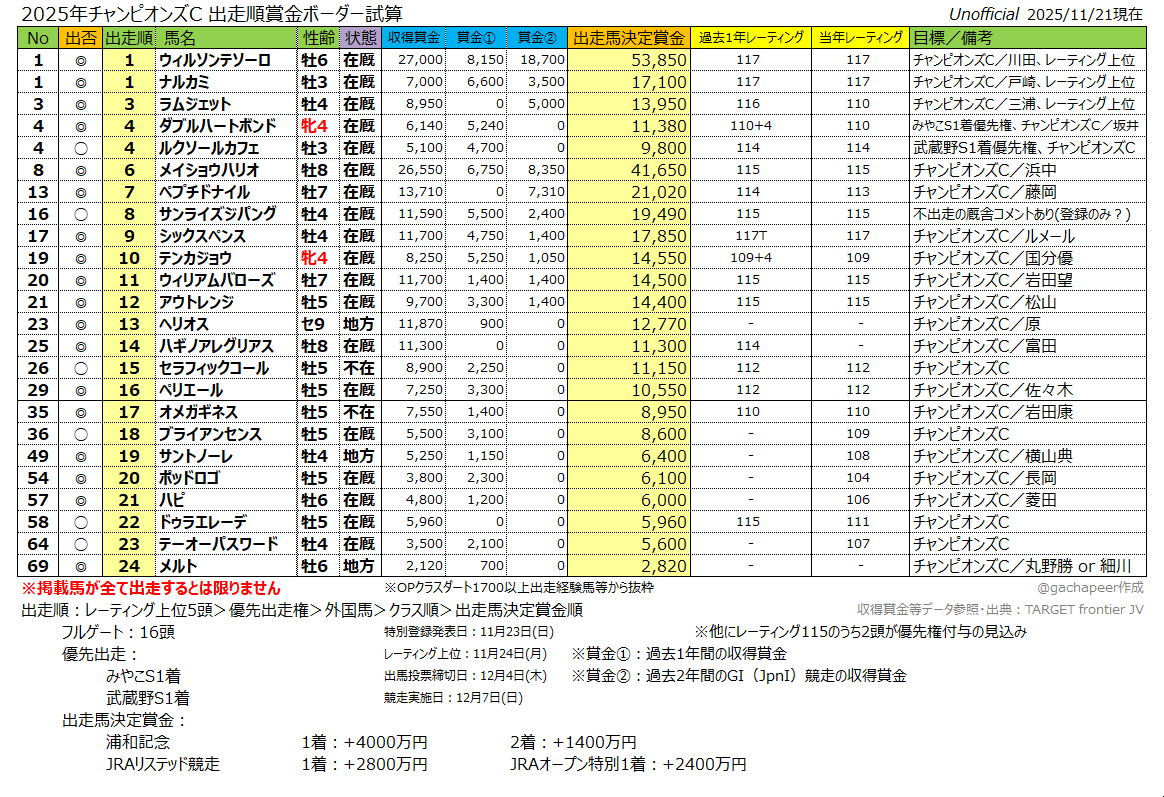This screenshot has width=1164, height=797.
Task: Click the 当年レーティング header cell
Action: (859, 38)
